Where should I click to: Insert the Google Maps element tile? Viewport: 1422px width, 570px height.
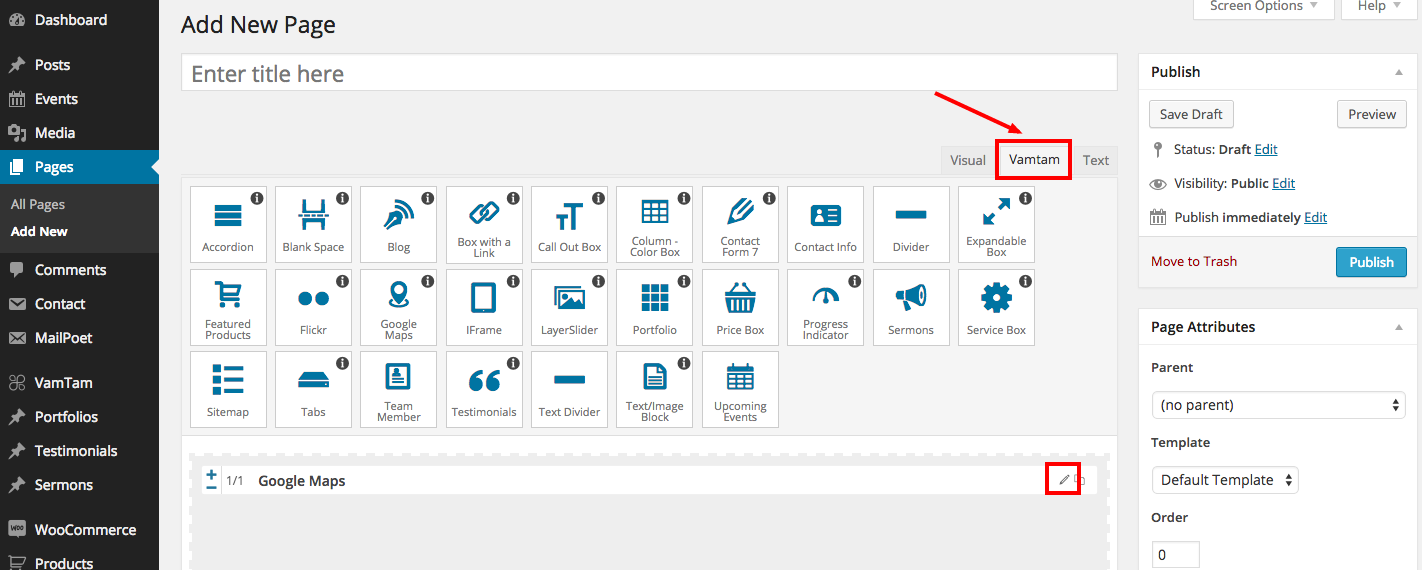[398, 307]
